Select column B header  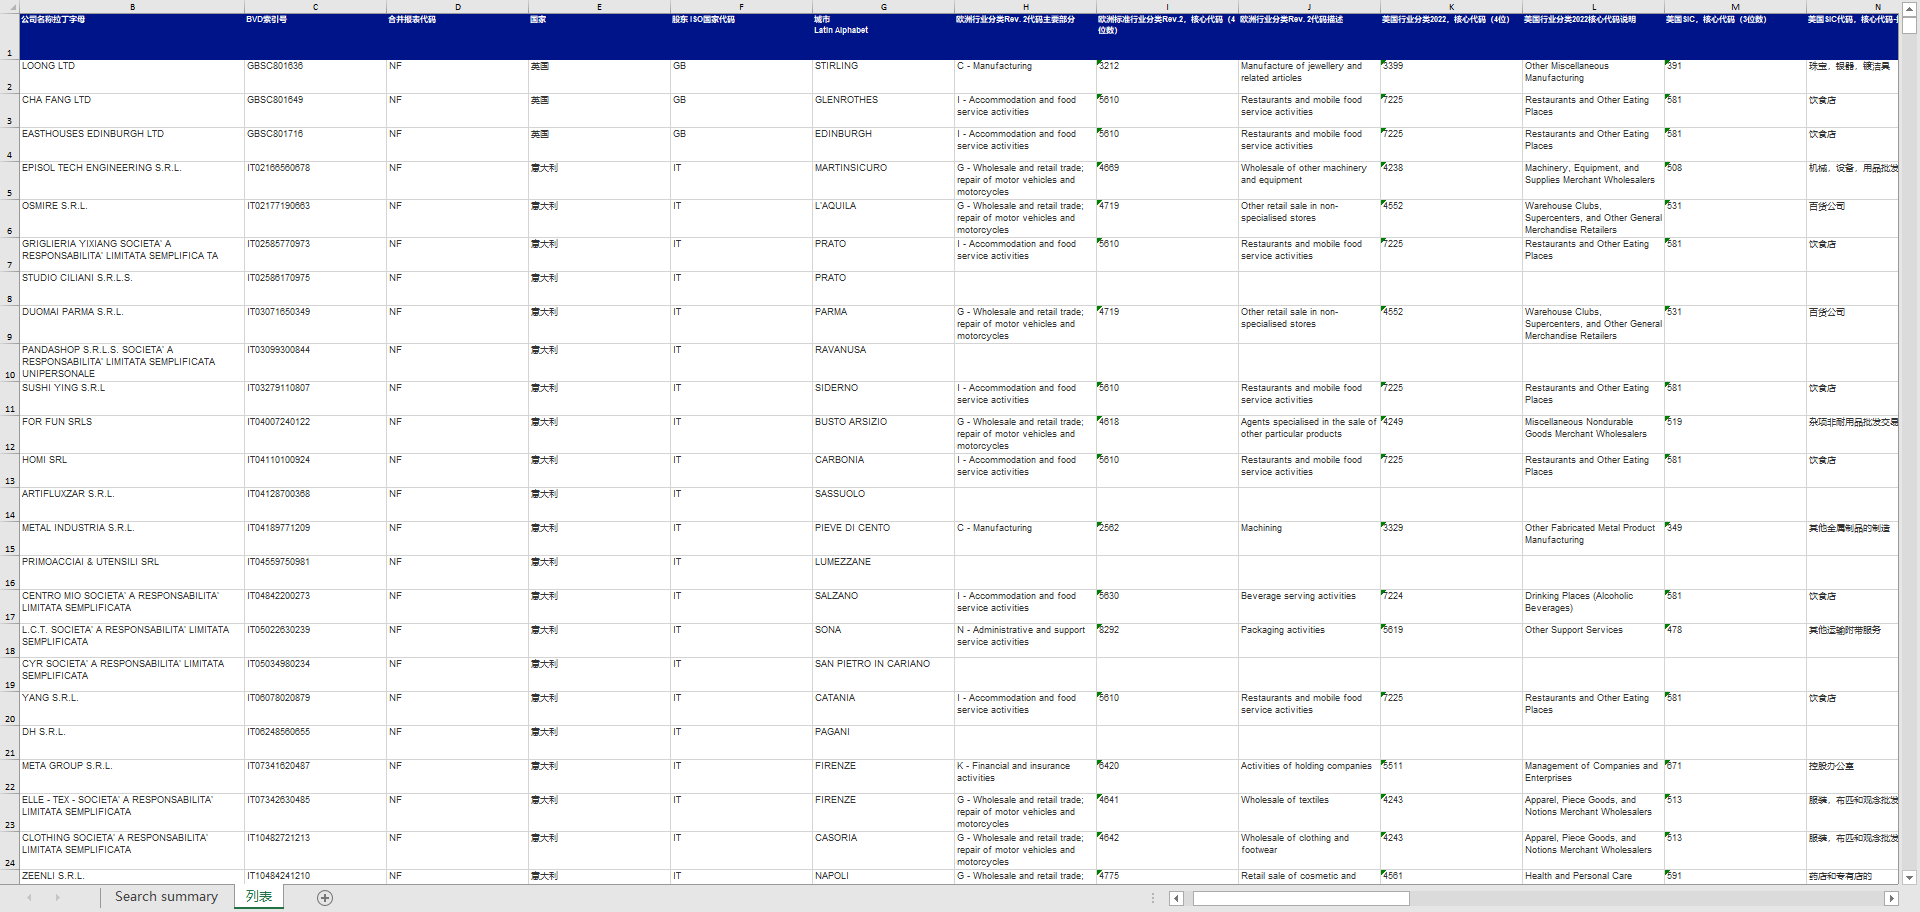coord(132,7)
